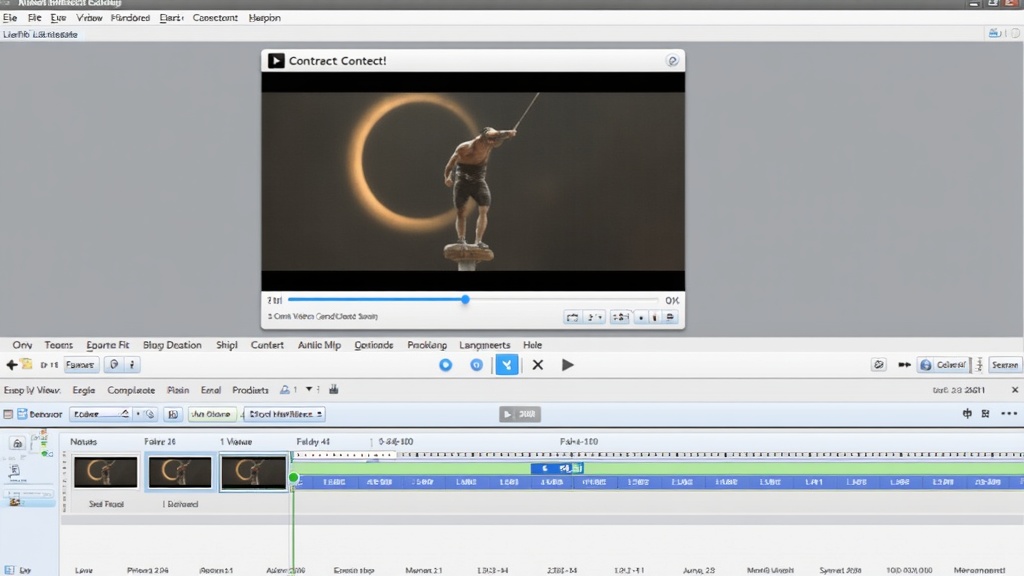Open the small down-arrow dropdown after Prodiarts
This screenshot has width=1024, height=576.
pos(309,389)
